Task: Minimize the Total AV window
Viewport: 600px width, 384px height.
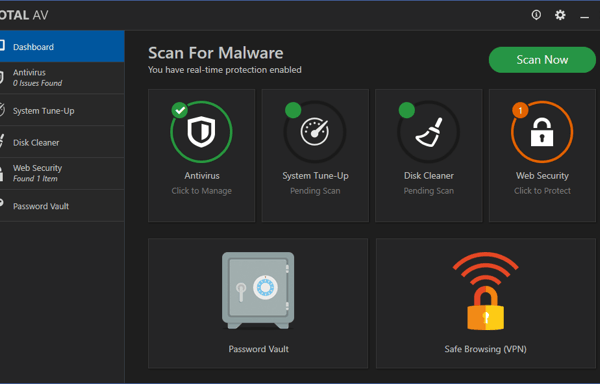Action: [584, 17]
